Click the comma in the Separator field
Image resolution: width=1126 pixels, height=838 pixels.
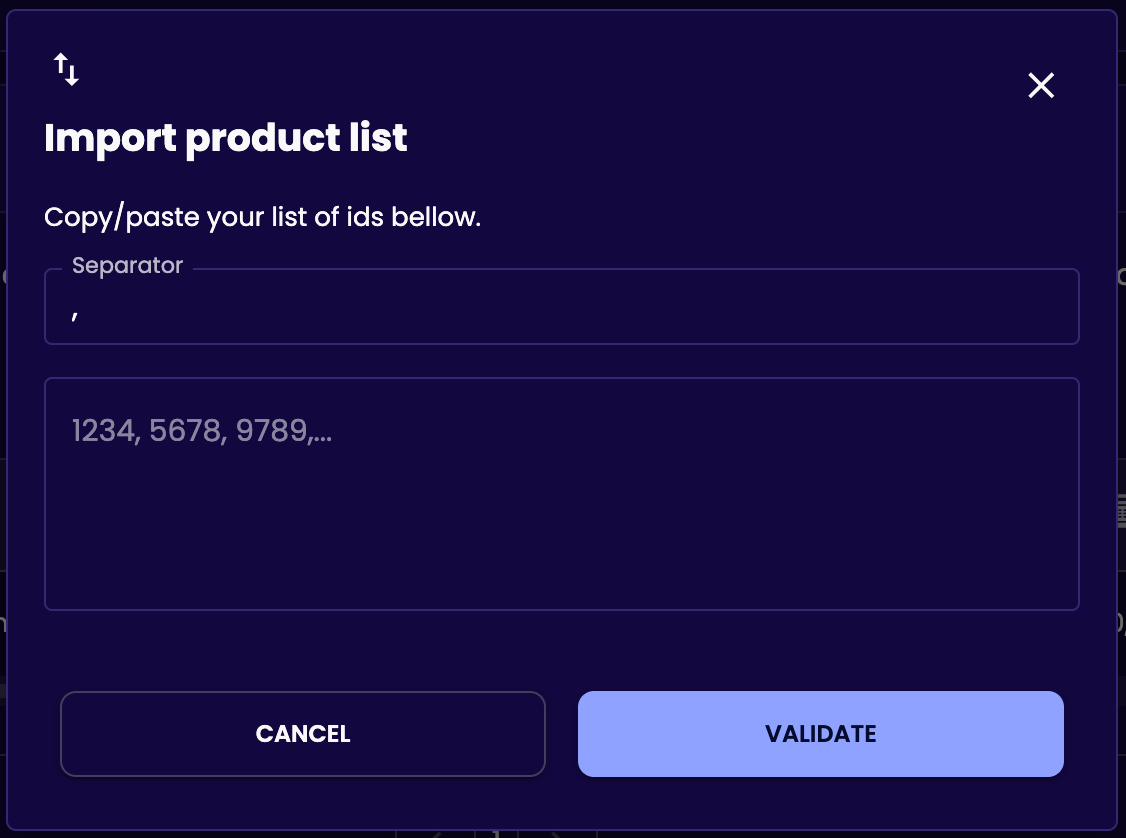pyautogui.click(x=75, y=315)
